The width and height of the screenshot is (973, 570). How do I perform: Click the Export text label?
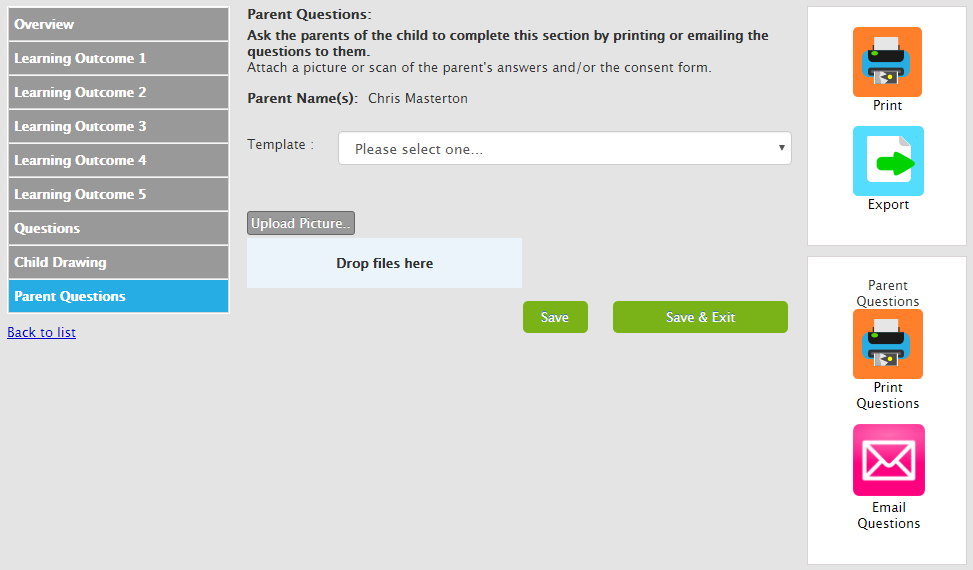tap(888, 205)
